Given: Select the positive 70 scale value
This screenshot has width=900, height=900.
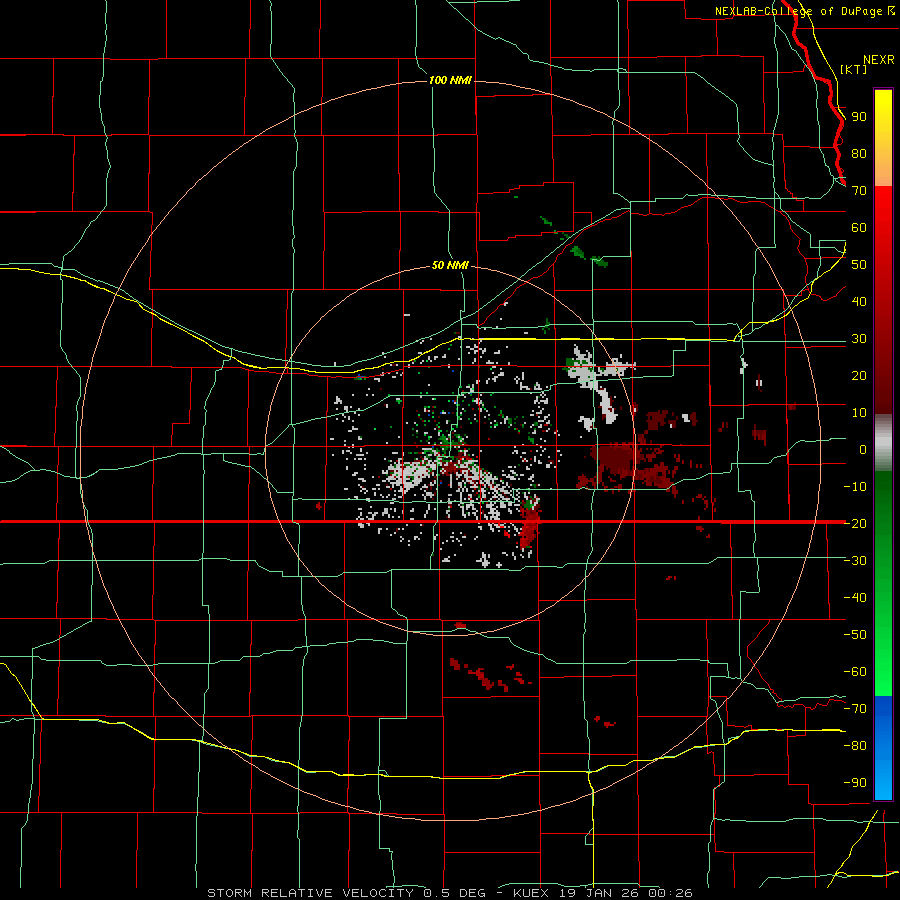Looking at the screenshot, I should click(x=859, y=191).
